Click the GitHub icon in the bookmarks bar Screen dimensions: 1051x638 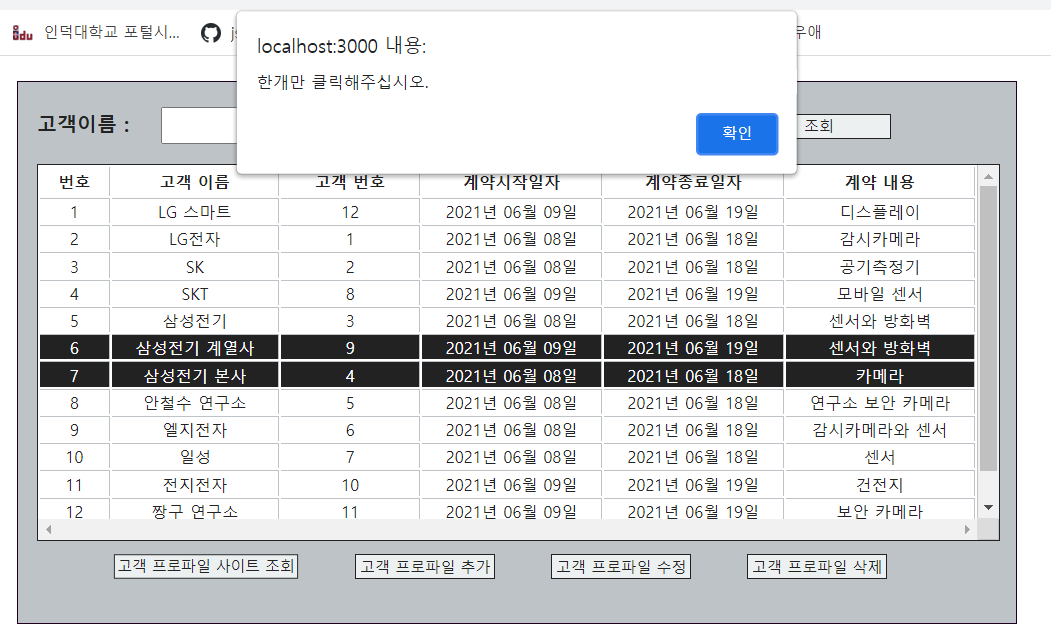[x=209, y=31]
